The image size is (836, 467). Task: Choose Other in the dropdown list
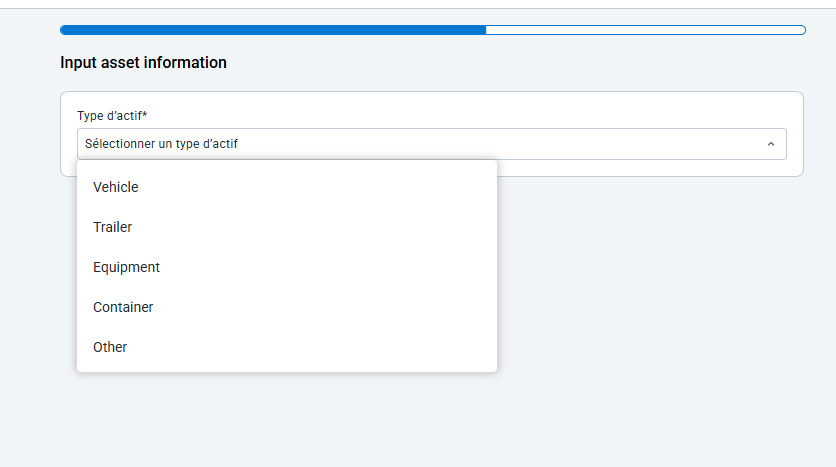110,347
